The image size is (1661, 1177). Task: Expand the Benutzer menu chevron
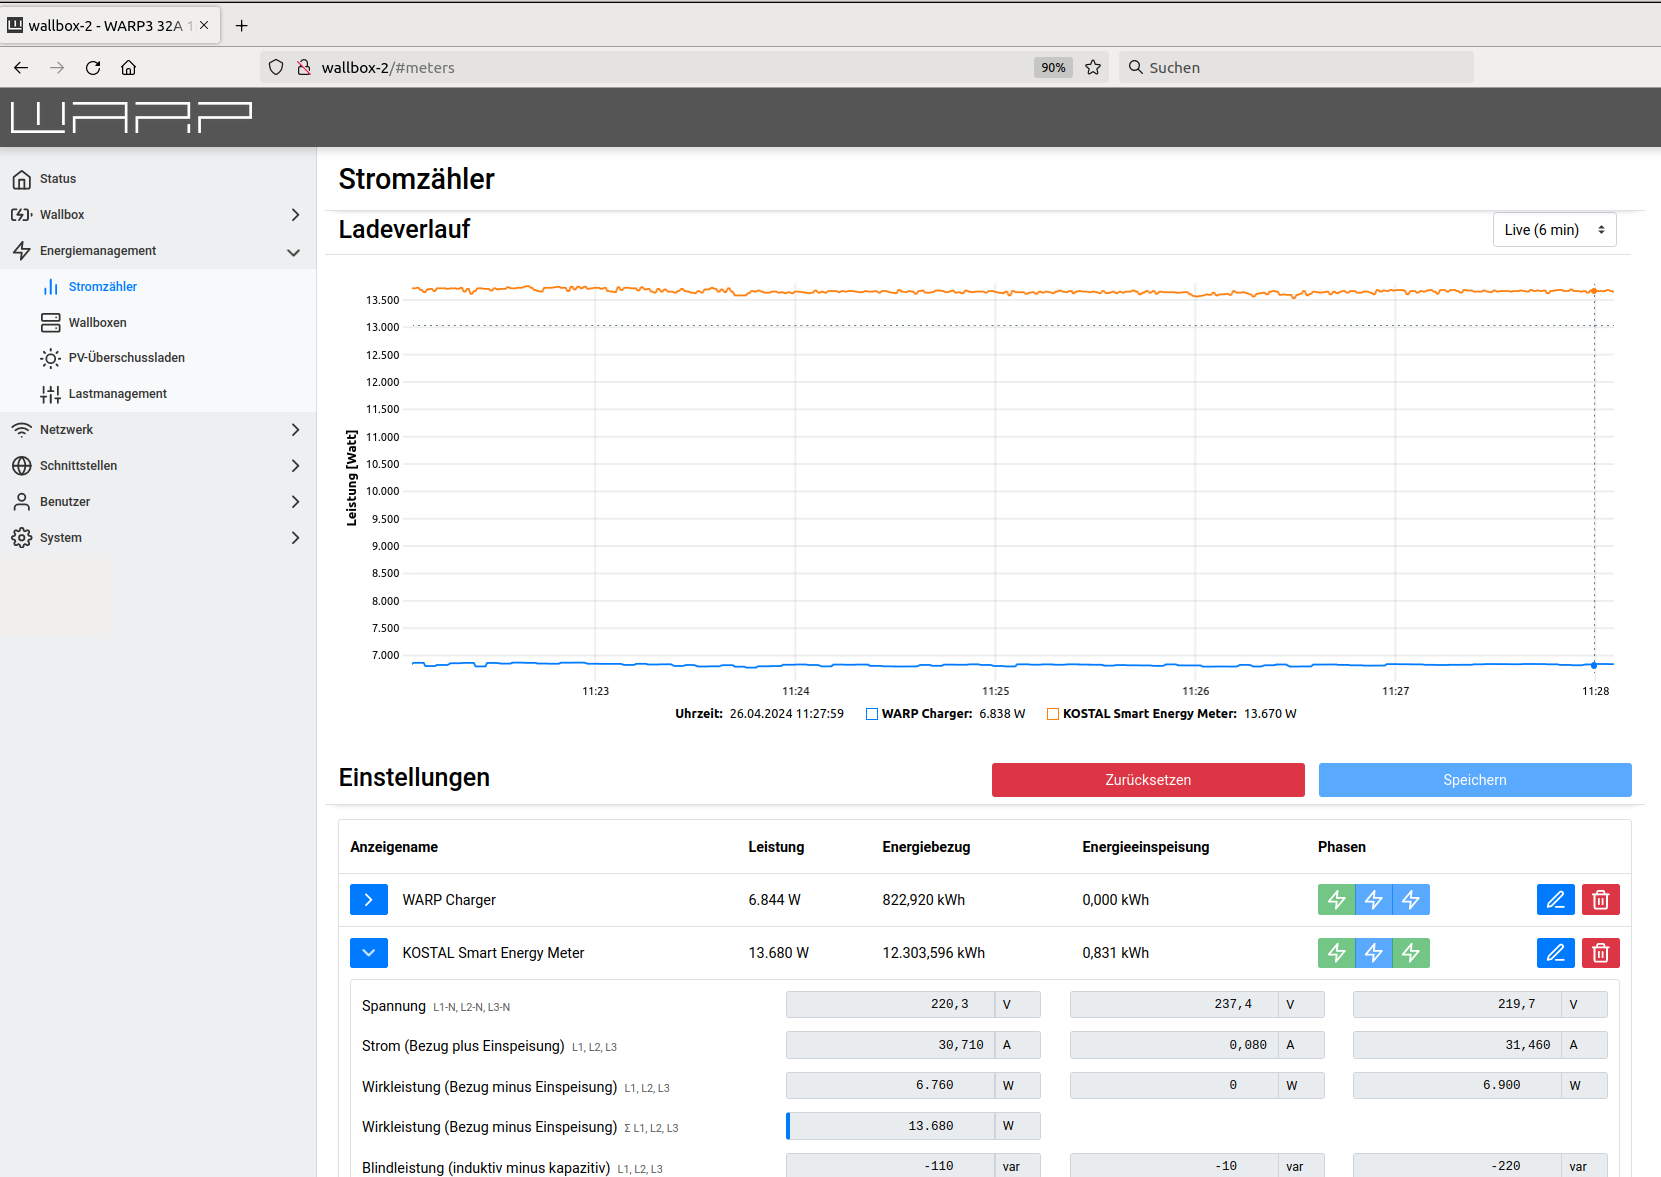pyautogui.click(x=295, y=502)
